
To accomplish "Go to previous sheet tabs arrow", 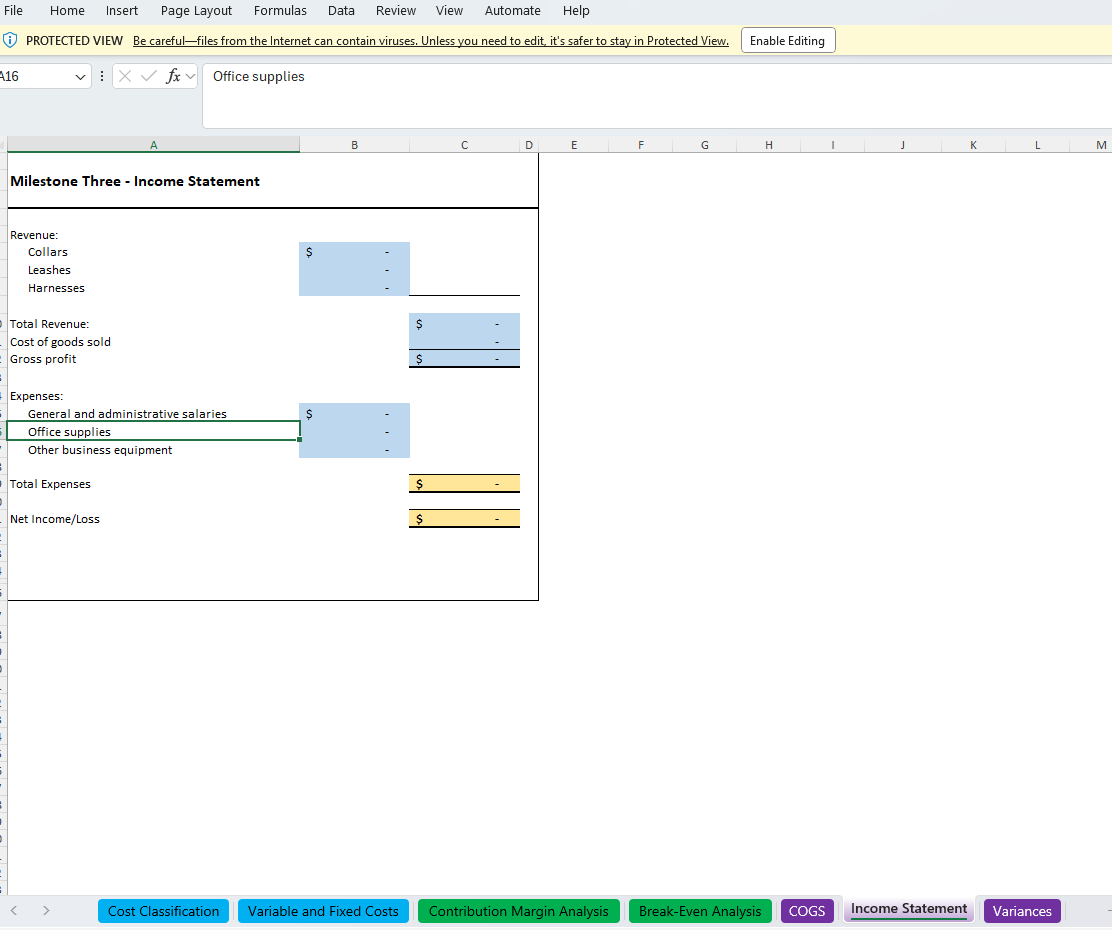I will [x=13, y=911].
